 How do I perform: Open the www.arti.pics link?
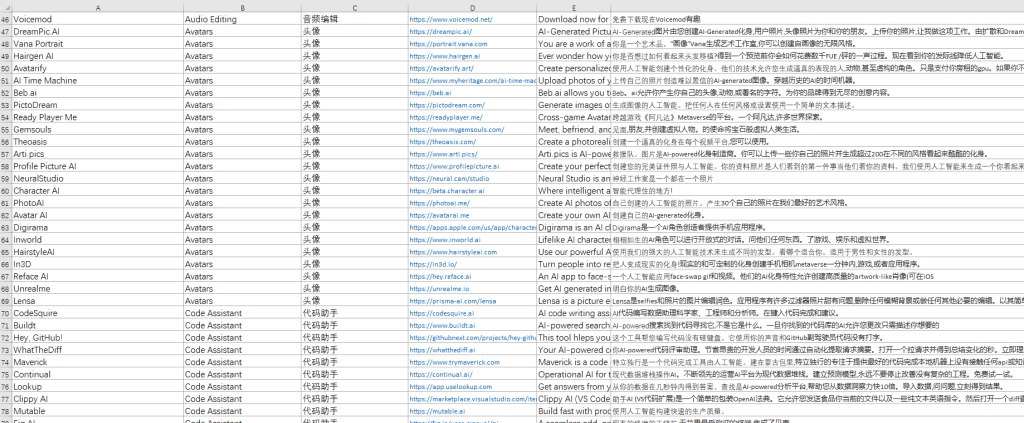point(443,154)
